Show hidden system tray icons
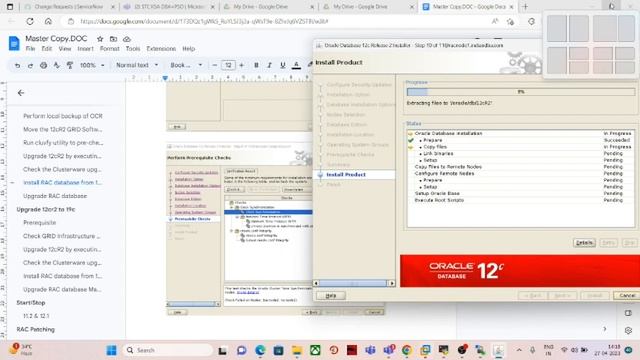This screenshot has width=640, height=360. pyautogui.click(x=519, y=350)
